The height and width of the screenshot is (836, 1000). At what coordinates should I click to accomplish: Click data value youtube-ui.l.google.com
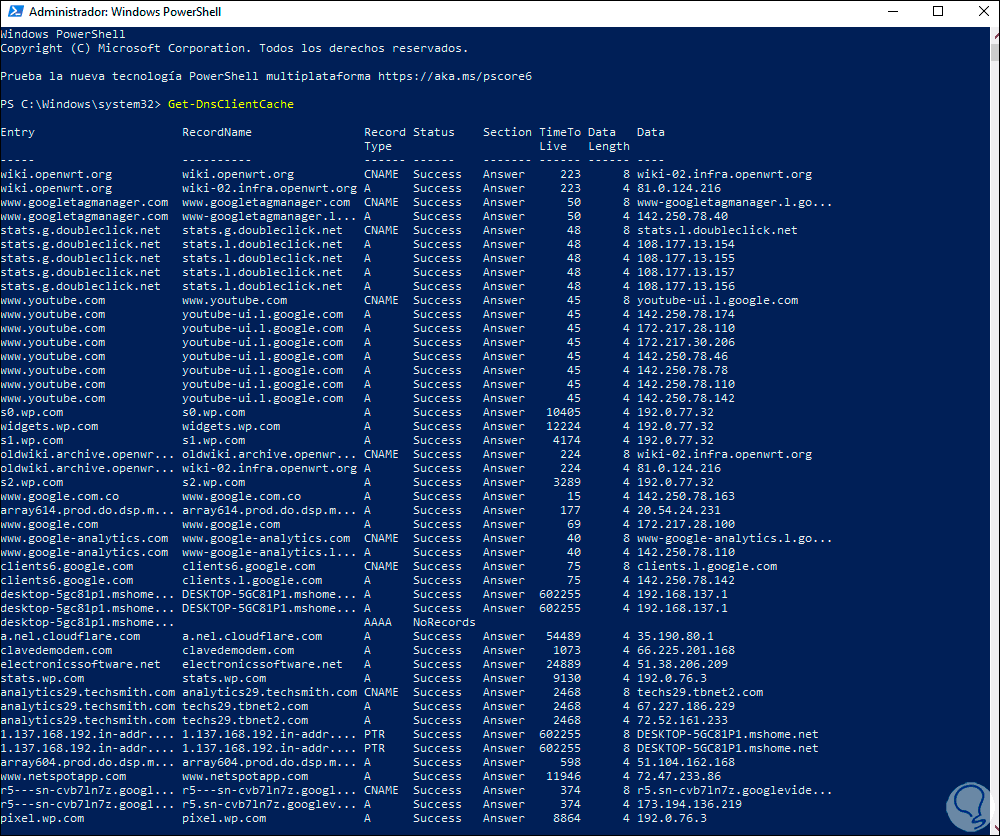717,300
